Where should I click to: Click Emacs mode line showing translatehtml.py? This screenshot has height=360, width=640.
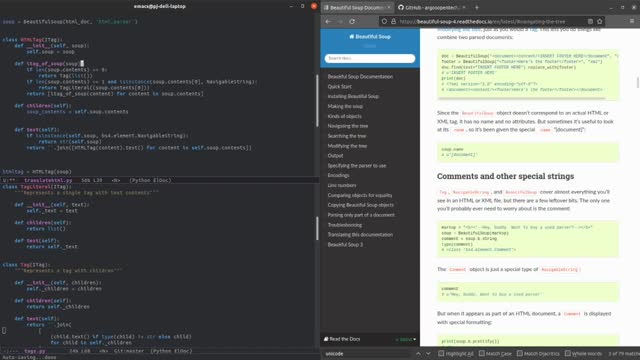[x=159, y=180]
